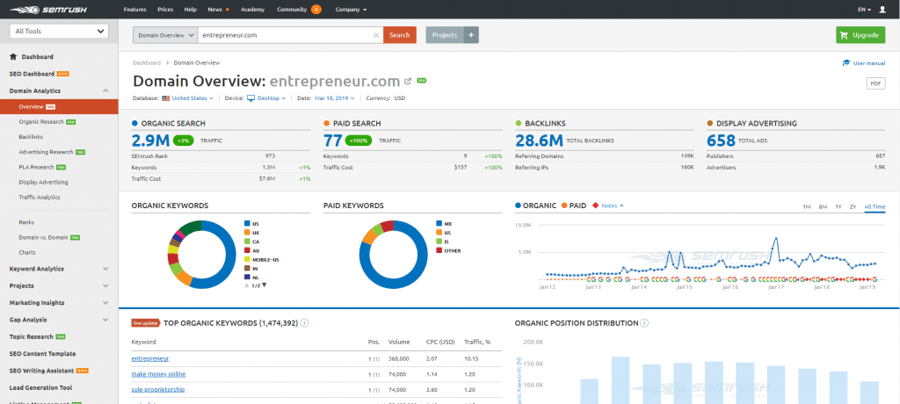Open the make money online keyword link
The image size is (900, 404).
tap(158, 374)
